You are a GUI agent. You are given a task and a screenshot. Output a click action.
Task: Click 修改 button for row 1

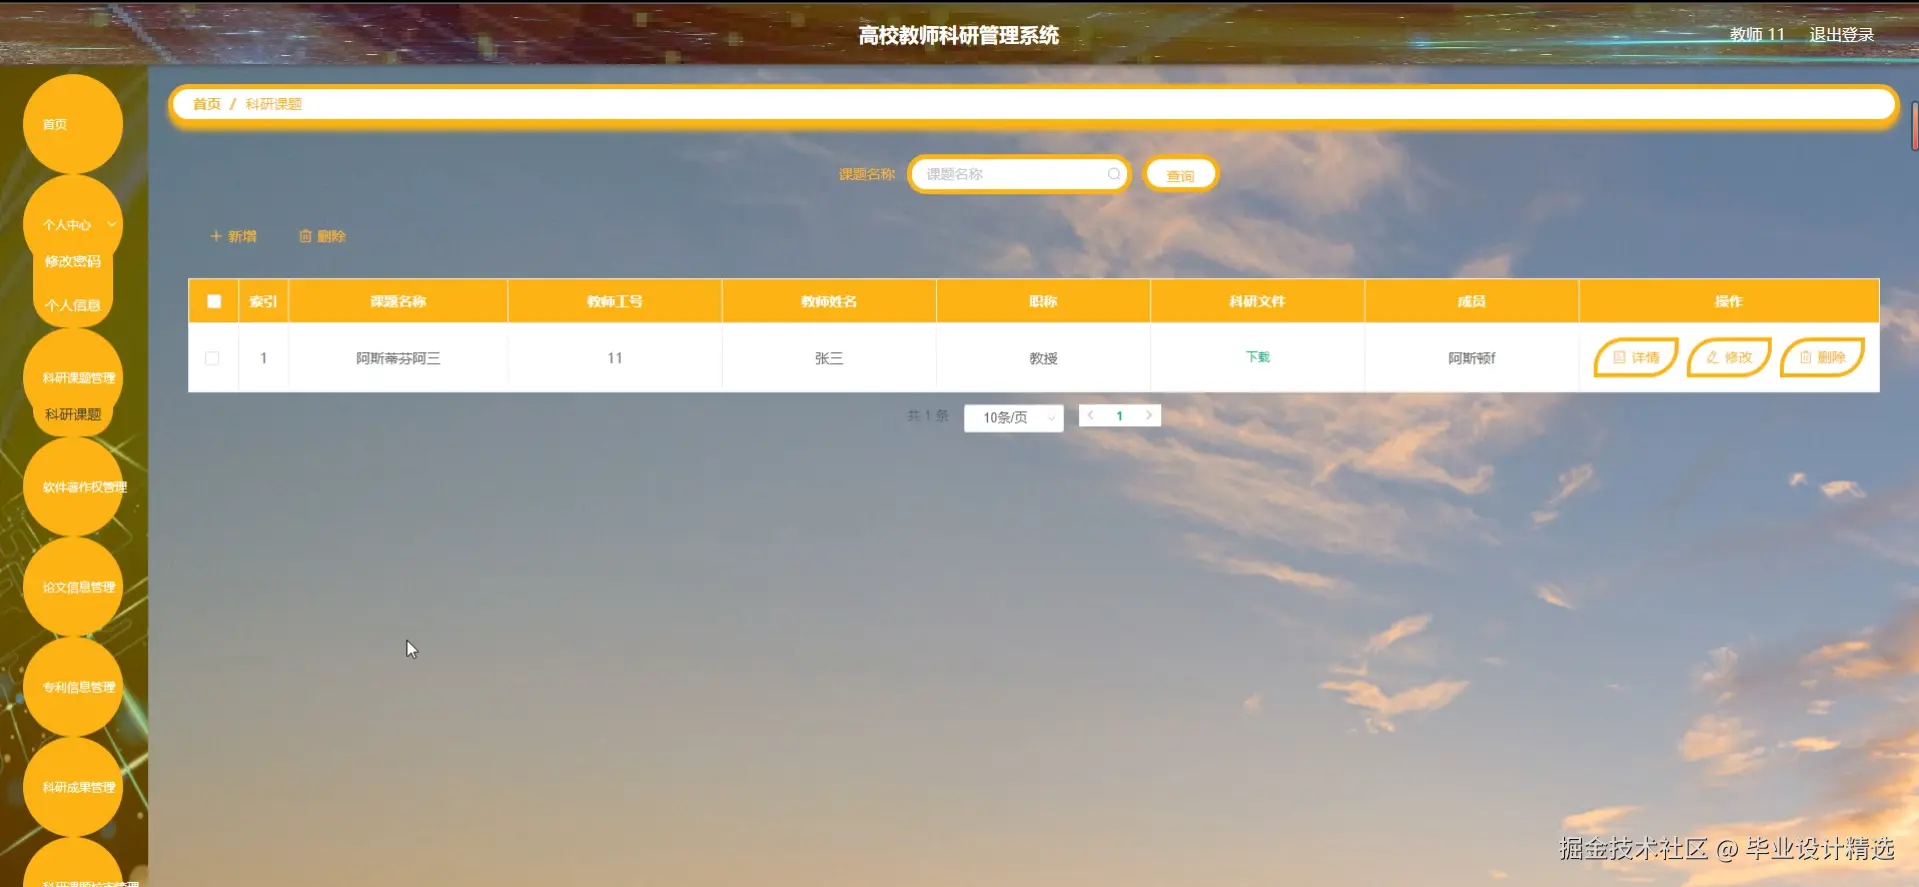coord(1728,357)
